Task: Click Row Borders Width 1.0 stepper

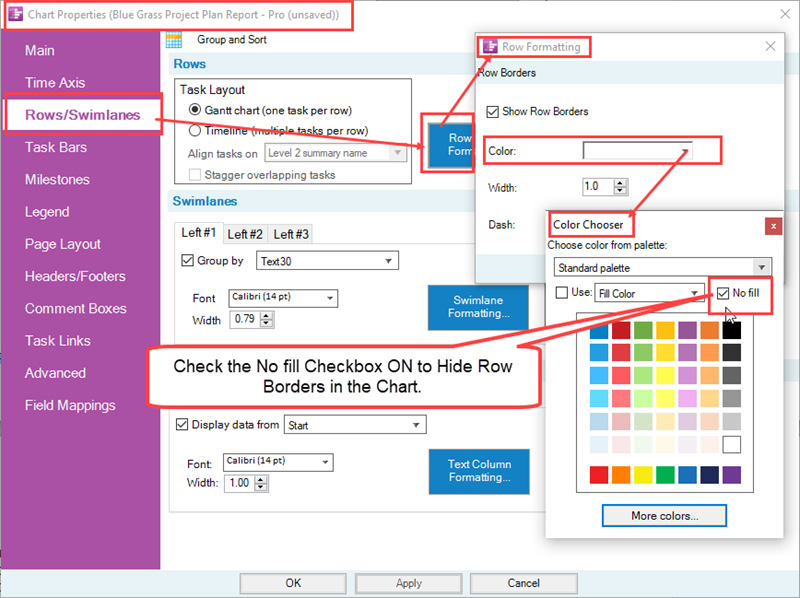Action: click(620, 187)
